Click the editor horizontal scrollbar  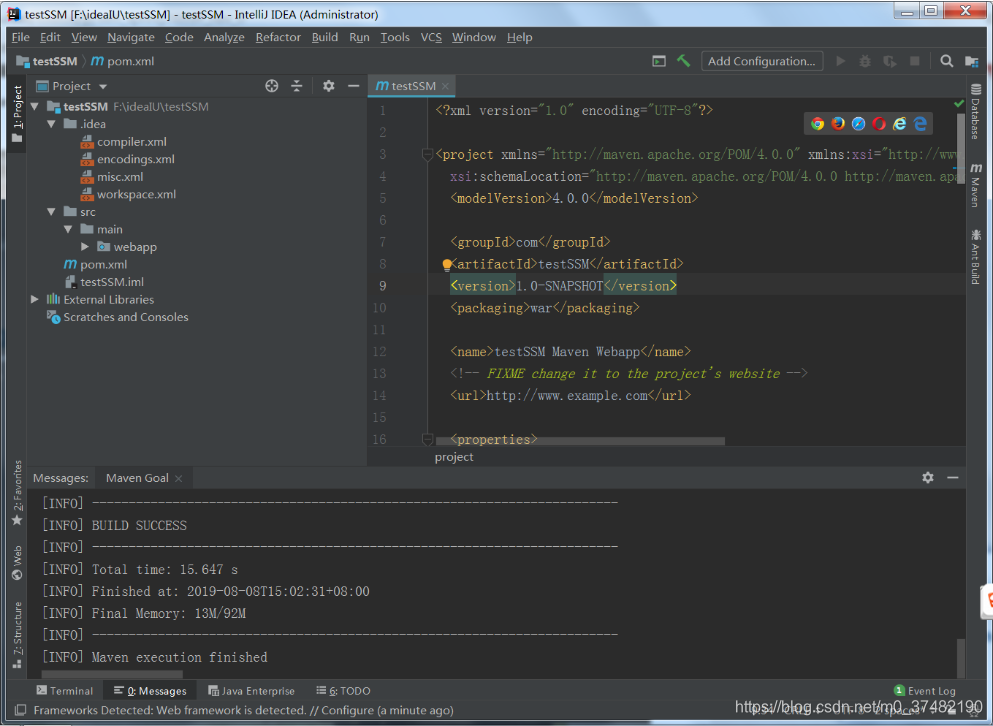579,441
